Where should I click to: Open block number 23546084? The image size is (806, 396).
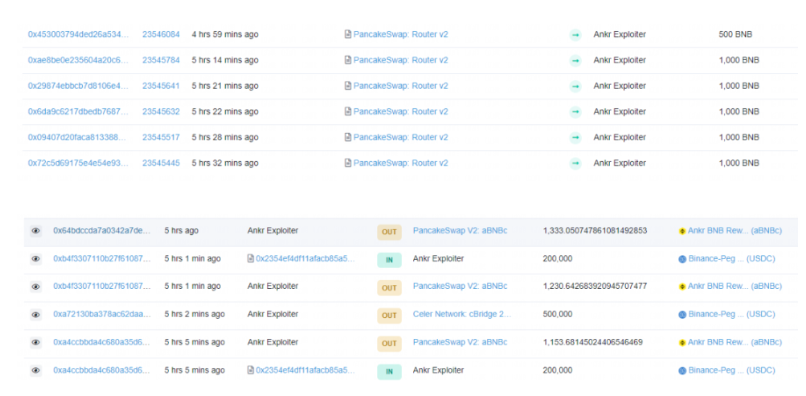coord(161,34)
